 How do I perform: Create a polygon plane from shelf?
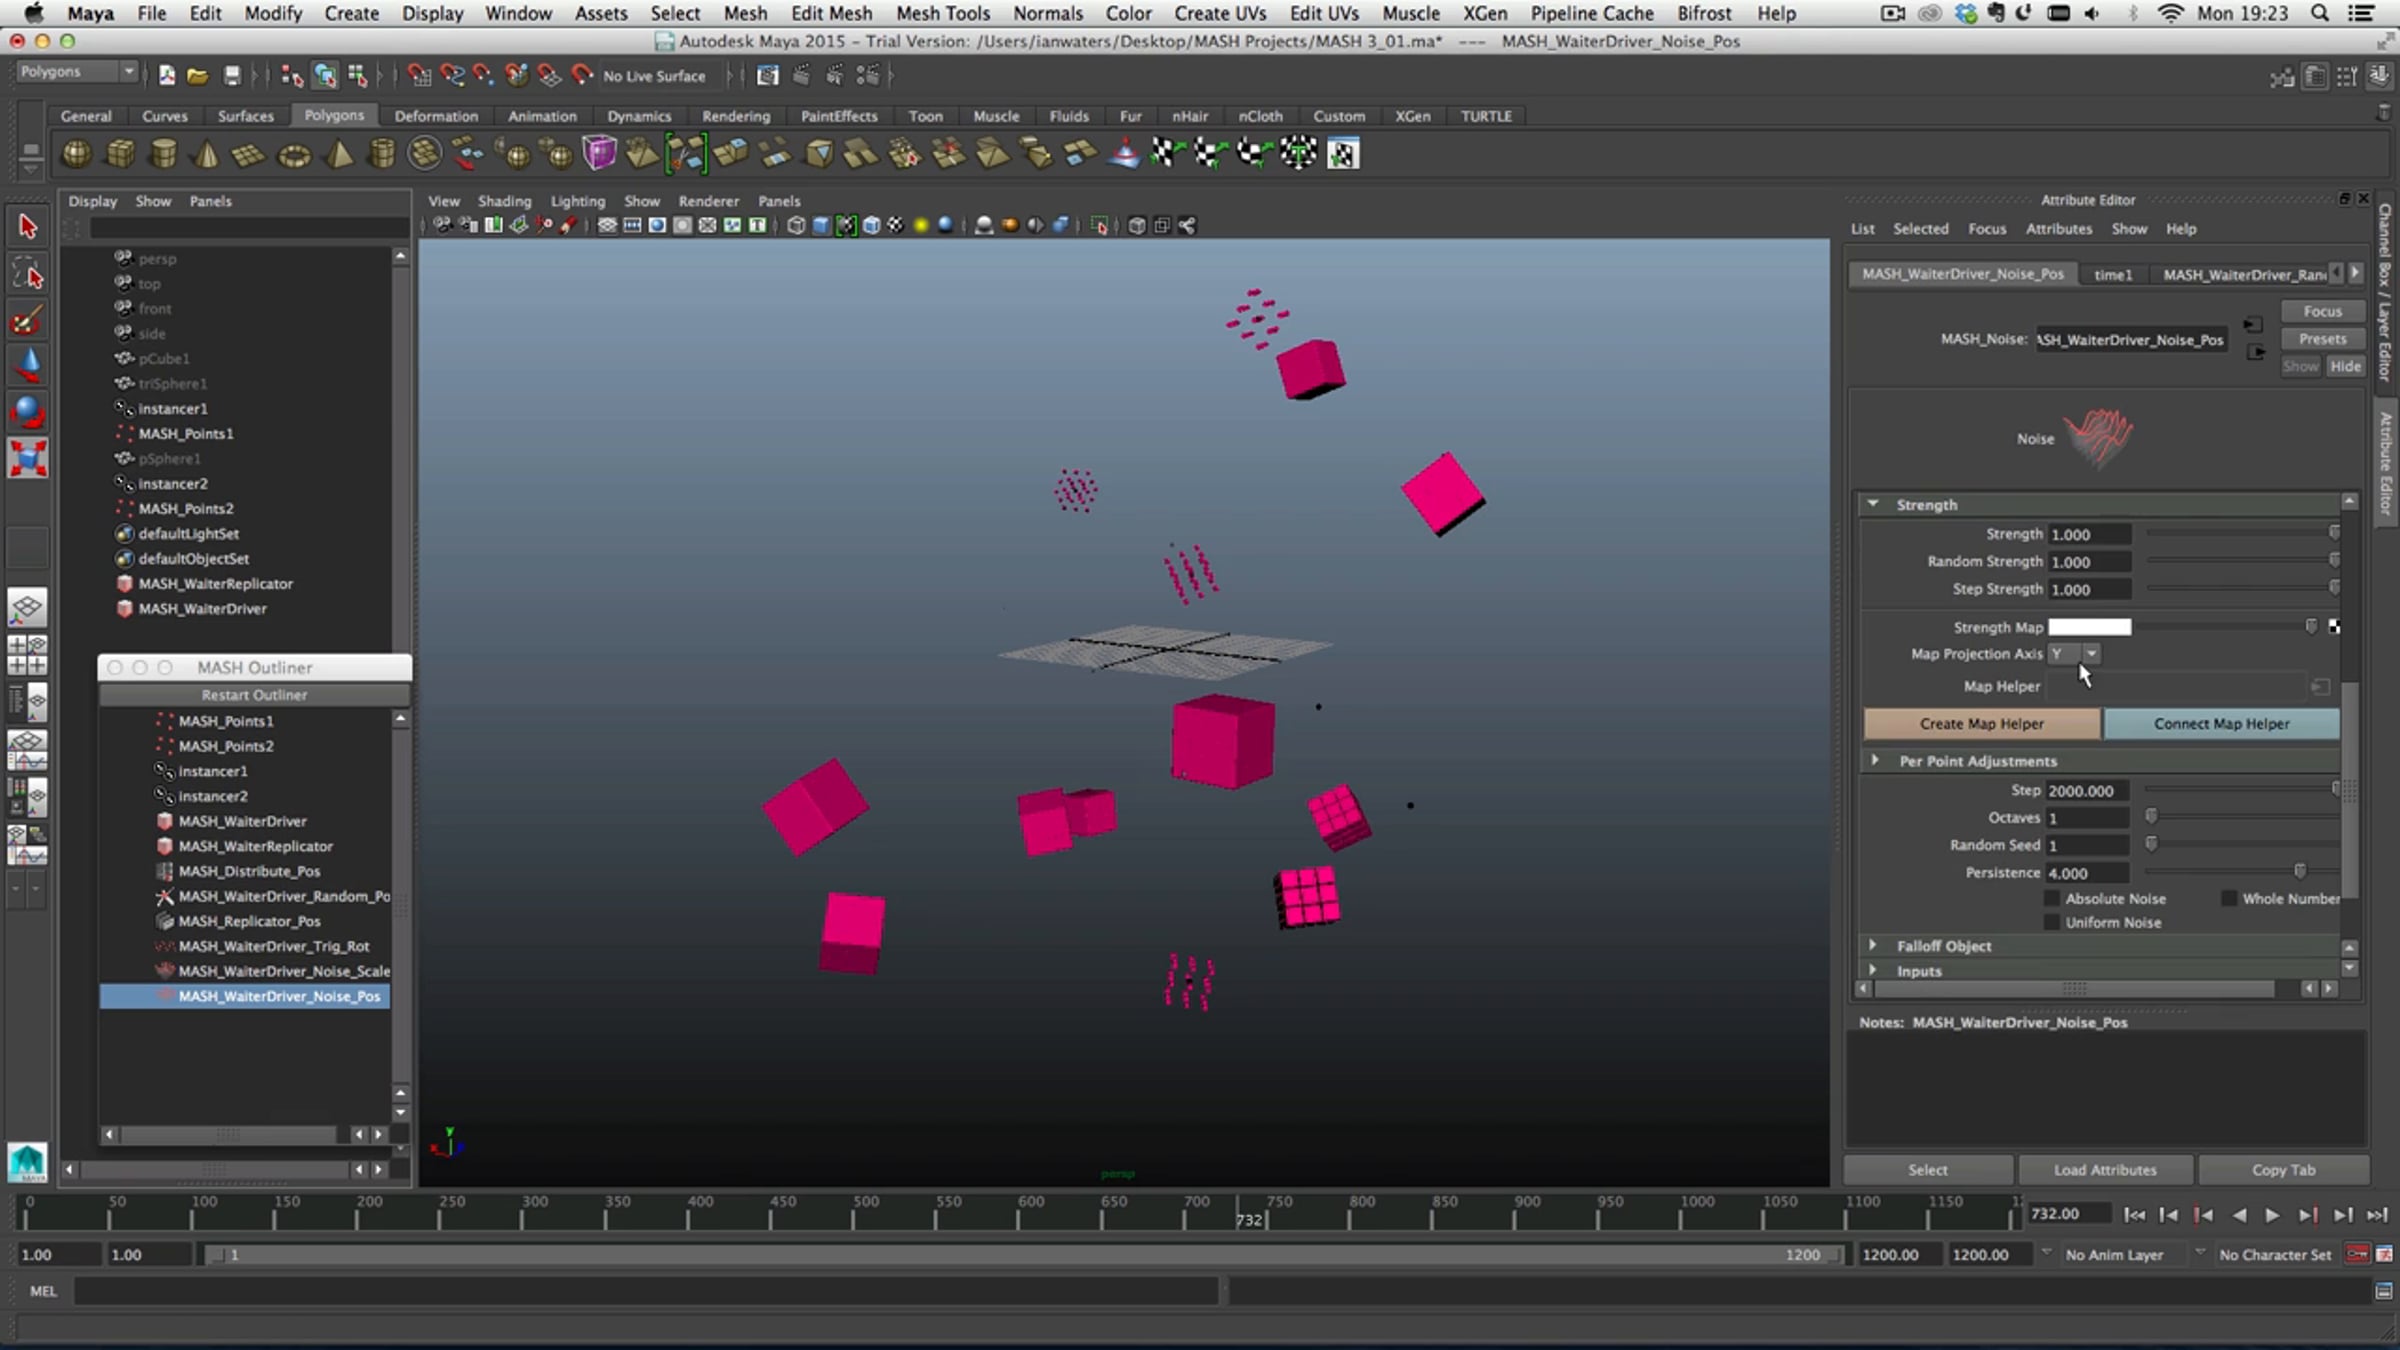[250, 154]
